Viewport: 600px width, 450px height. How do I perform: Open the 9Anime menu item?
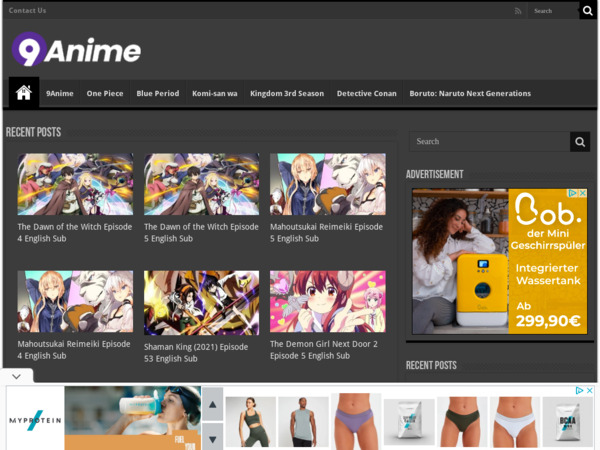(60, 93)
